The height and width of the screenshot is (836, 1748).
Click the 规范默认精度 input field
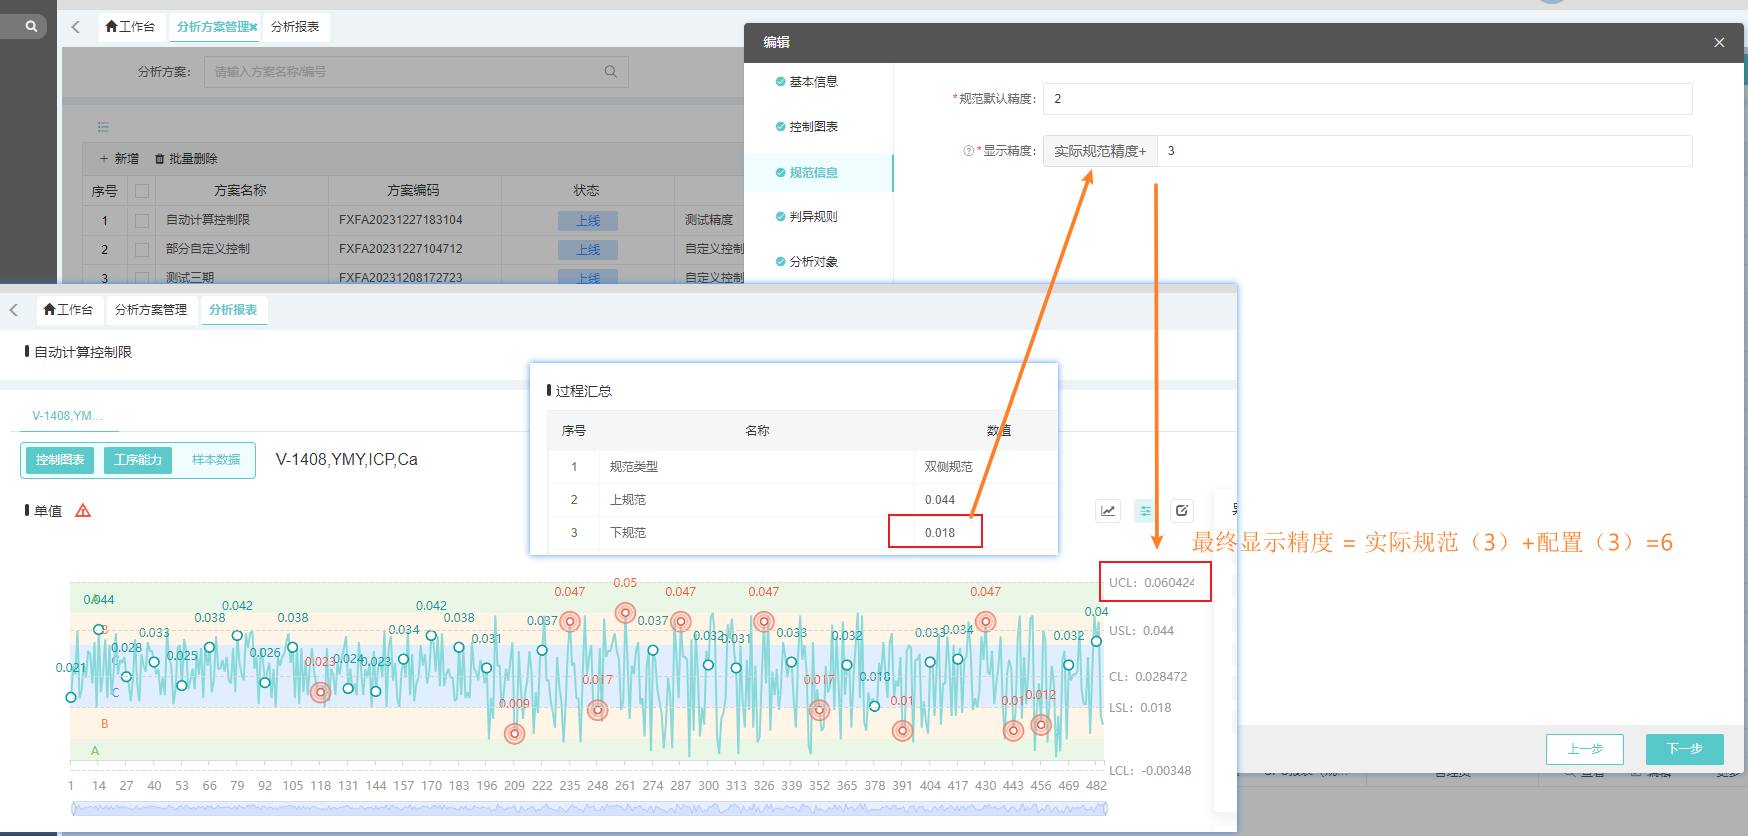1367,99
